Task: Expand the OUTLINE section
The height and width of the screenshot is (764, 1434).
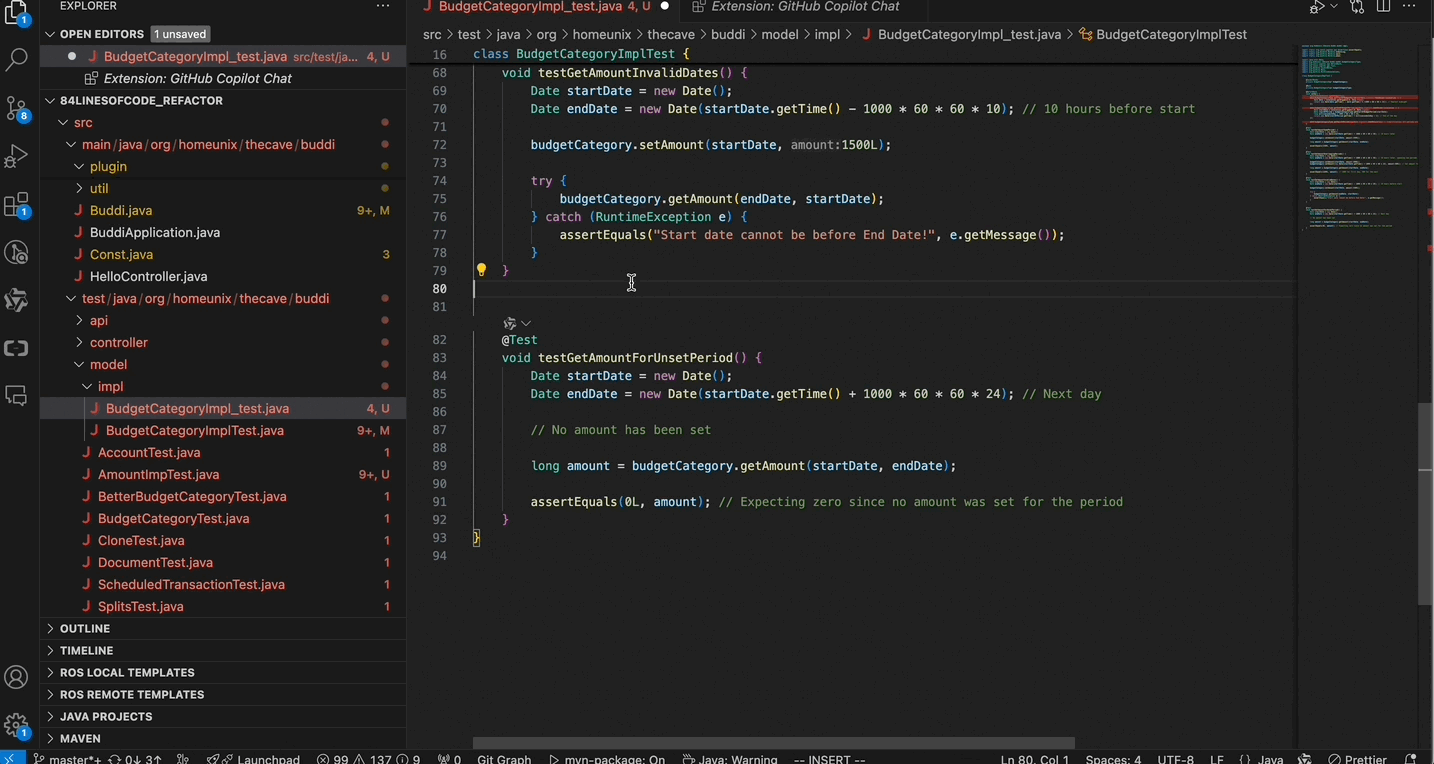Action: (x=85, y=628)
